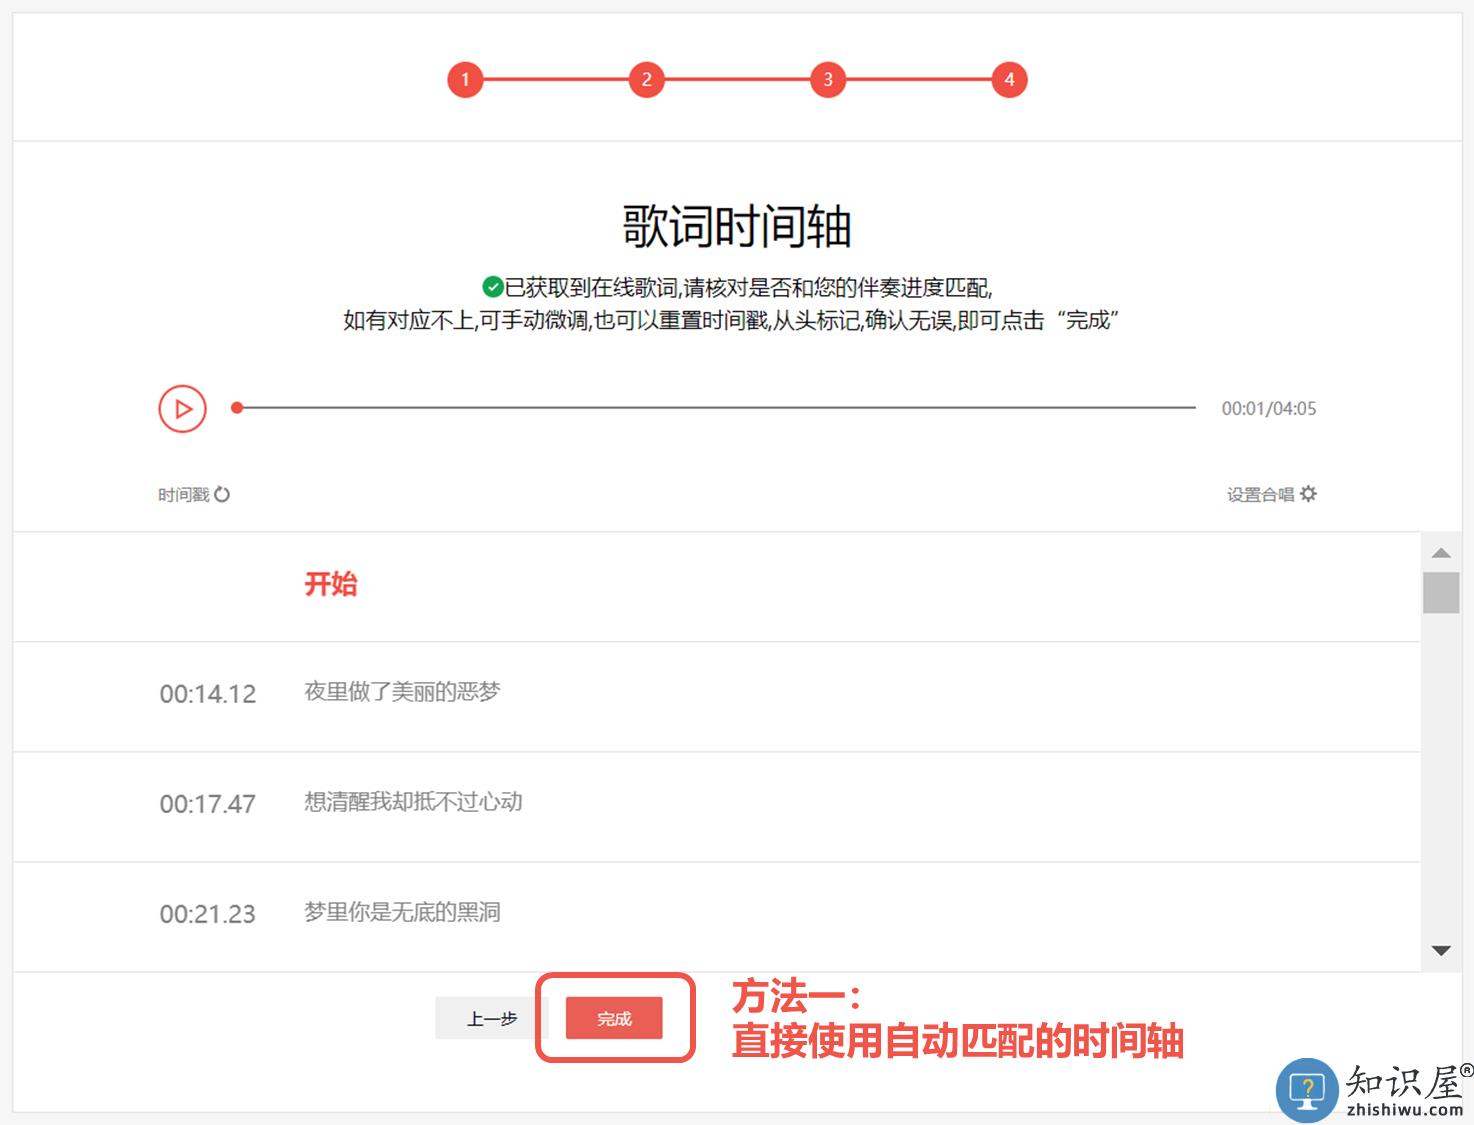
Task: Click the 开始 start marker row
Action: 331,584
